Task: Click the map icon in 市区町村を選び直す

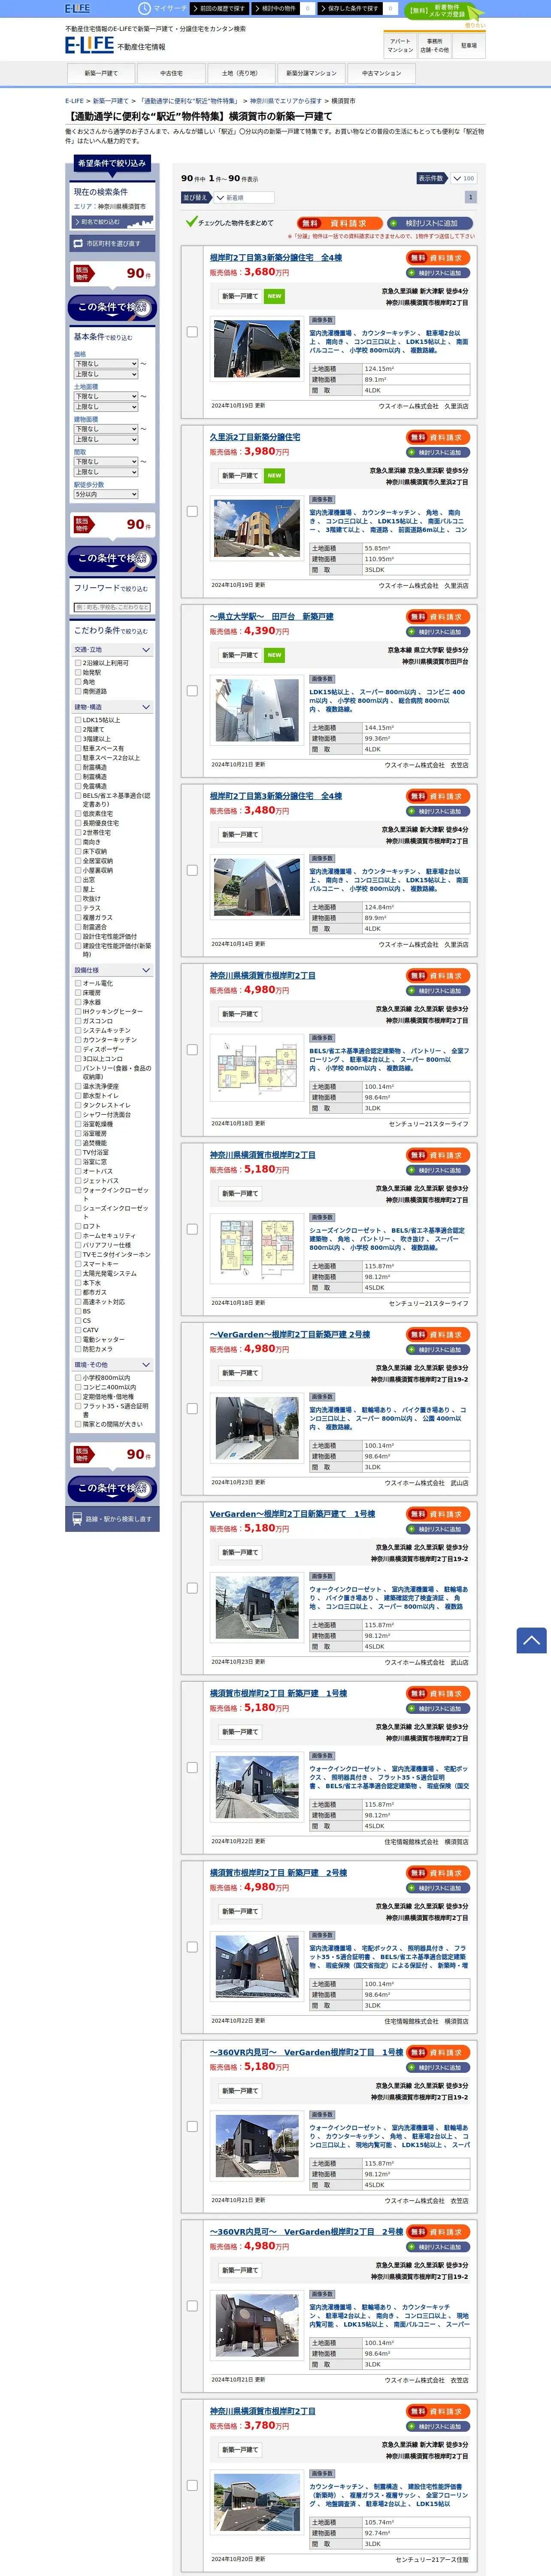Action: [79, 243]
